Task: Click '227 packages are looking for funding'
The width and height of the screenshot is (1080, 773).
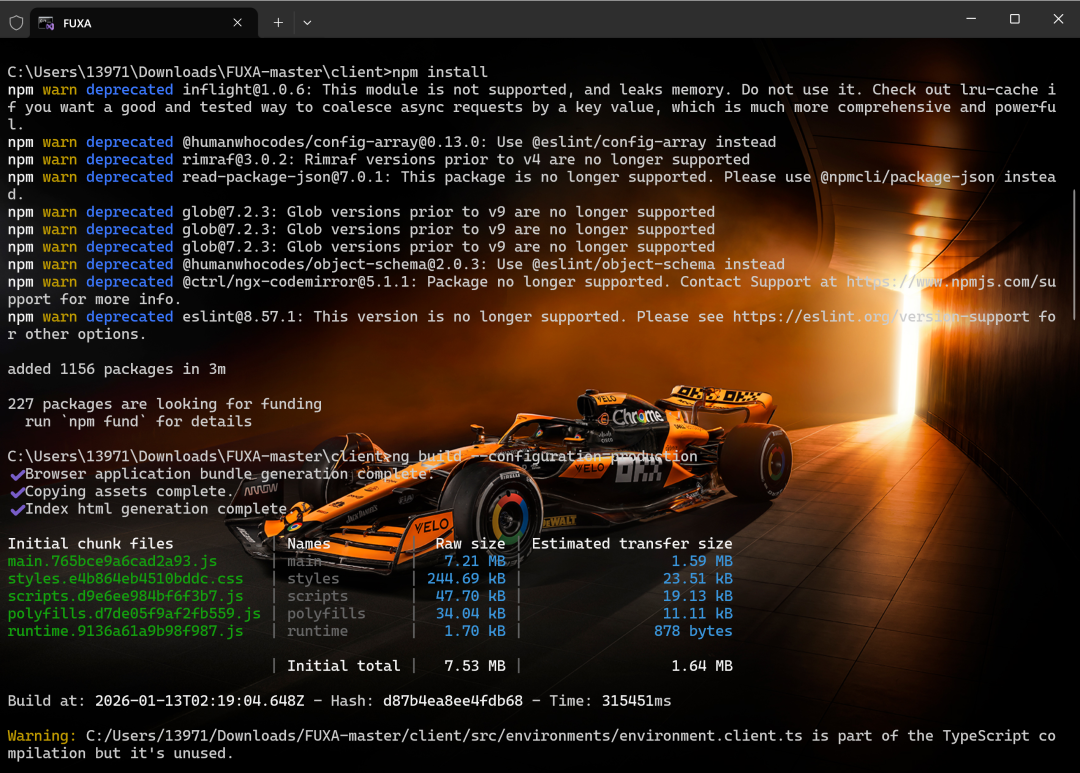Action: pos(165,404)
